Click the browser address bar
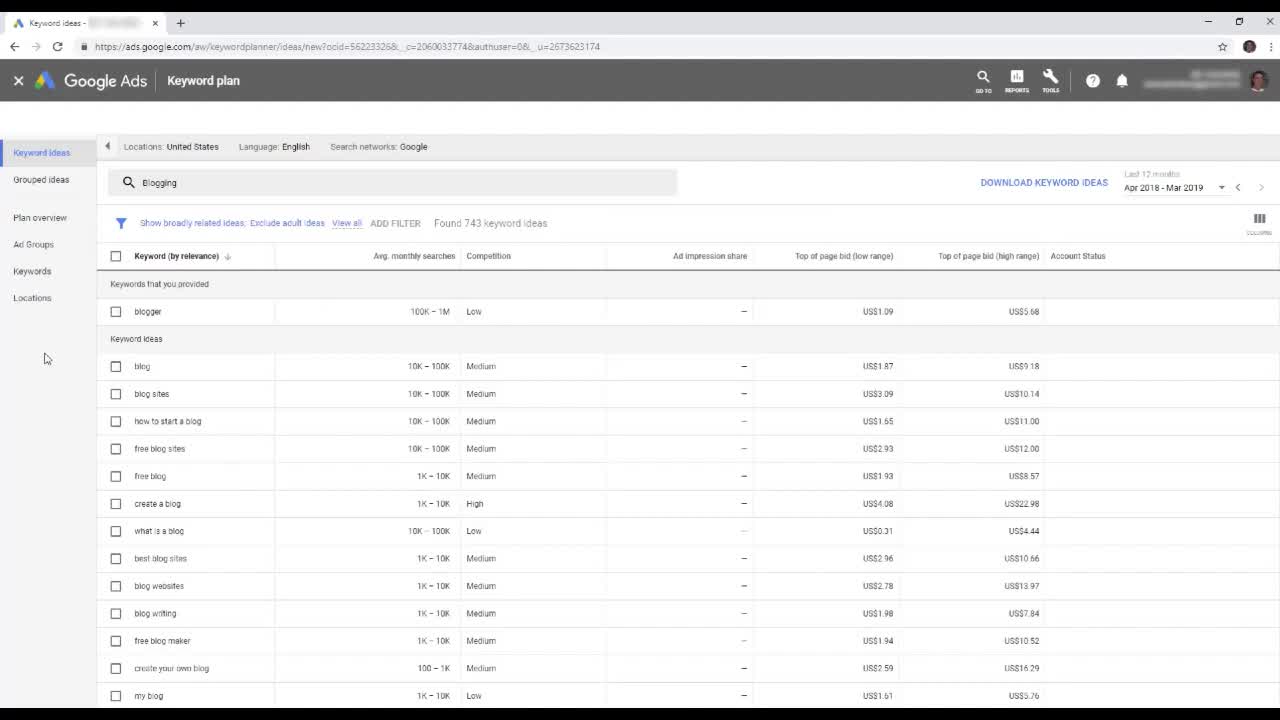 click(640, 47)
